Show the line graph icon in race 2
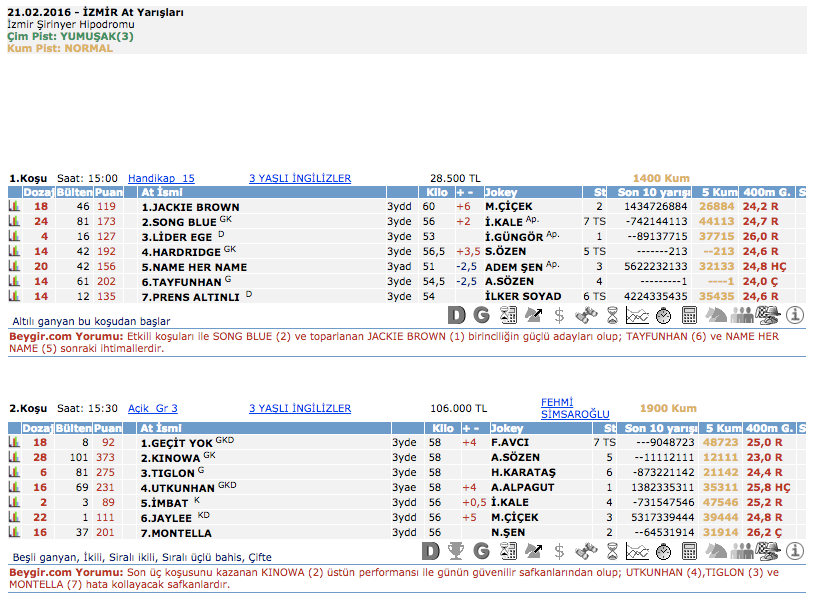 [637, 551]
